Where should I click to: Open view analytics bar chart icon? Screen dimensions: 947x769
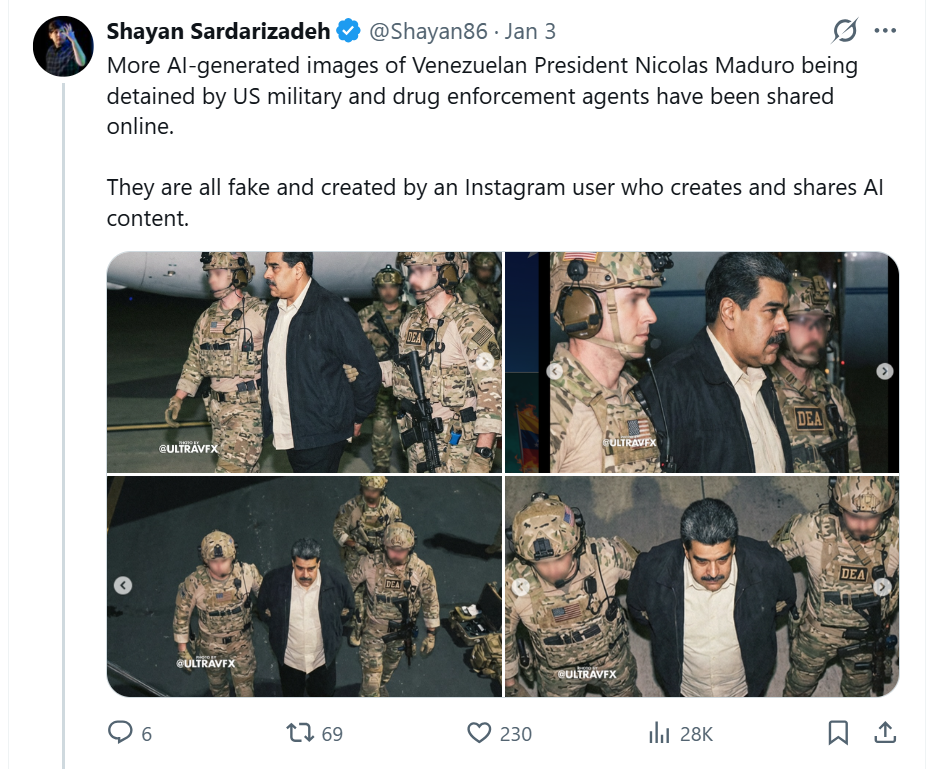[659, 733]
